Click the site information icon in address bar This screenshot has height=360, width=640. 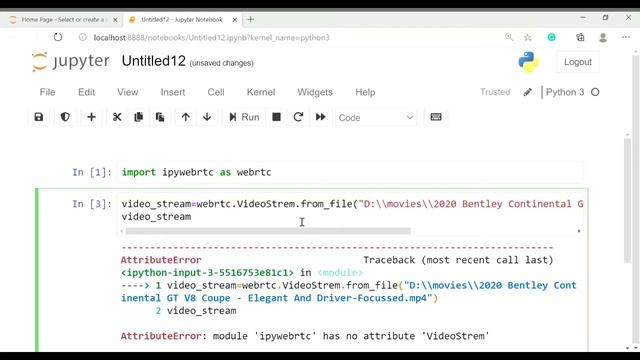(83, 38)
